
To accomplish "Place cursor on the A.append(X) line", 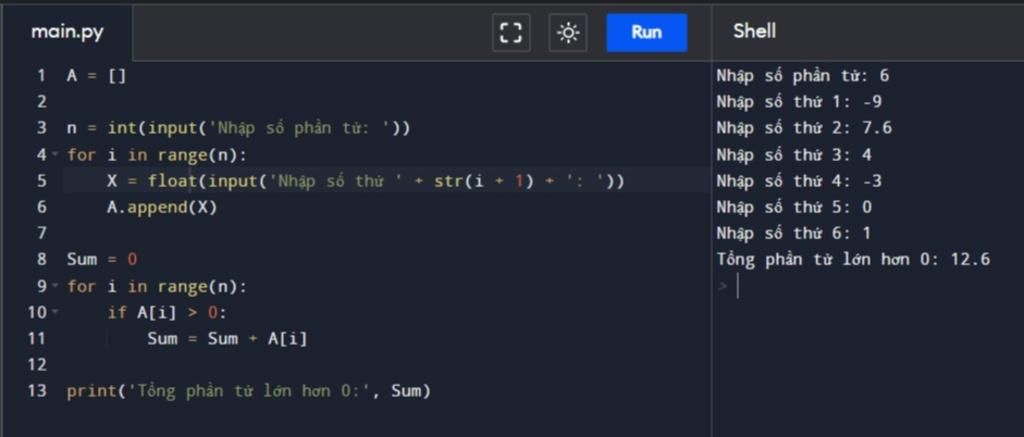I will (x=162, y=207).
